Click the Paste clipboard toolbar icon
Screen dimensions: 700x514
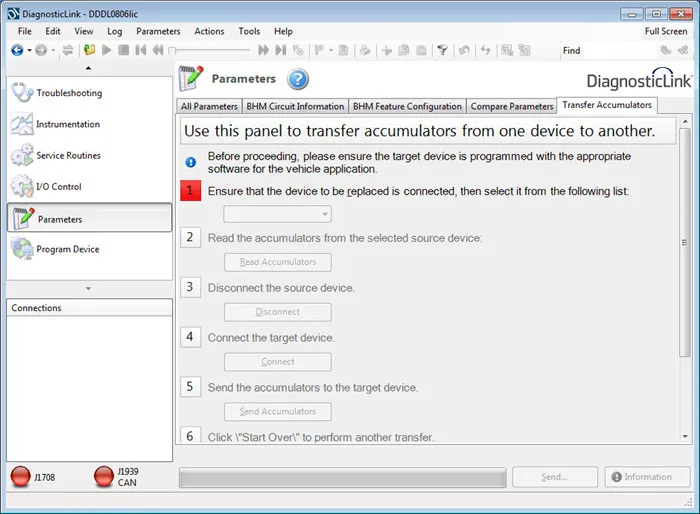tap(421, 50)
